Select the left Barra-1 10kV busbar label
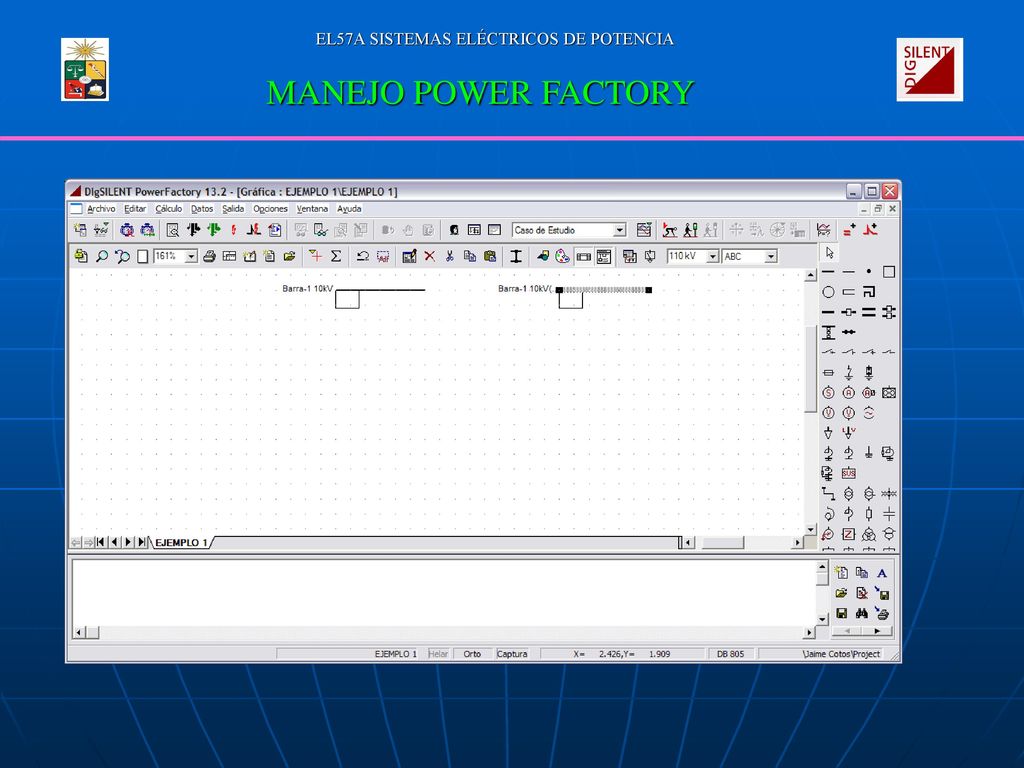The width and height of the screenshot is (1024, 768). tap(307, 289)
